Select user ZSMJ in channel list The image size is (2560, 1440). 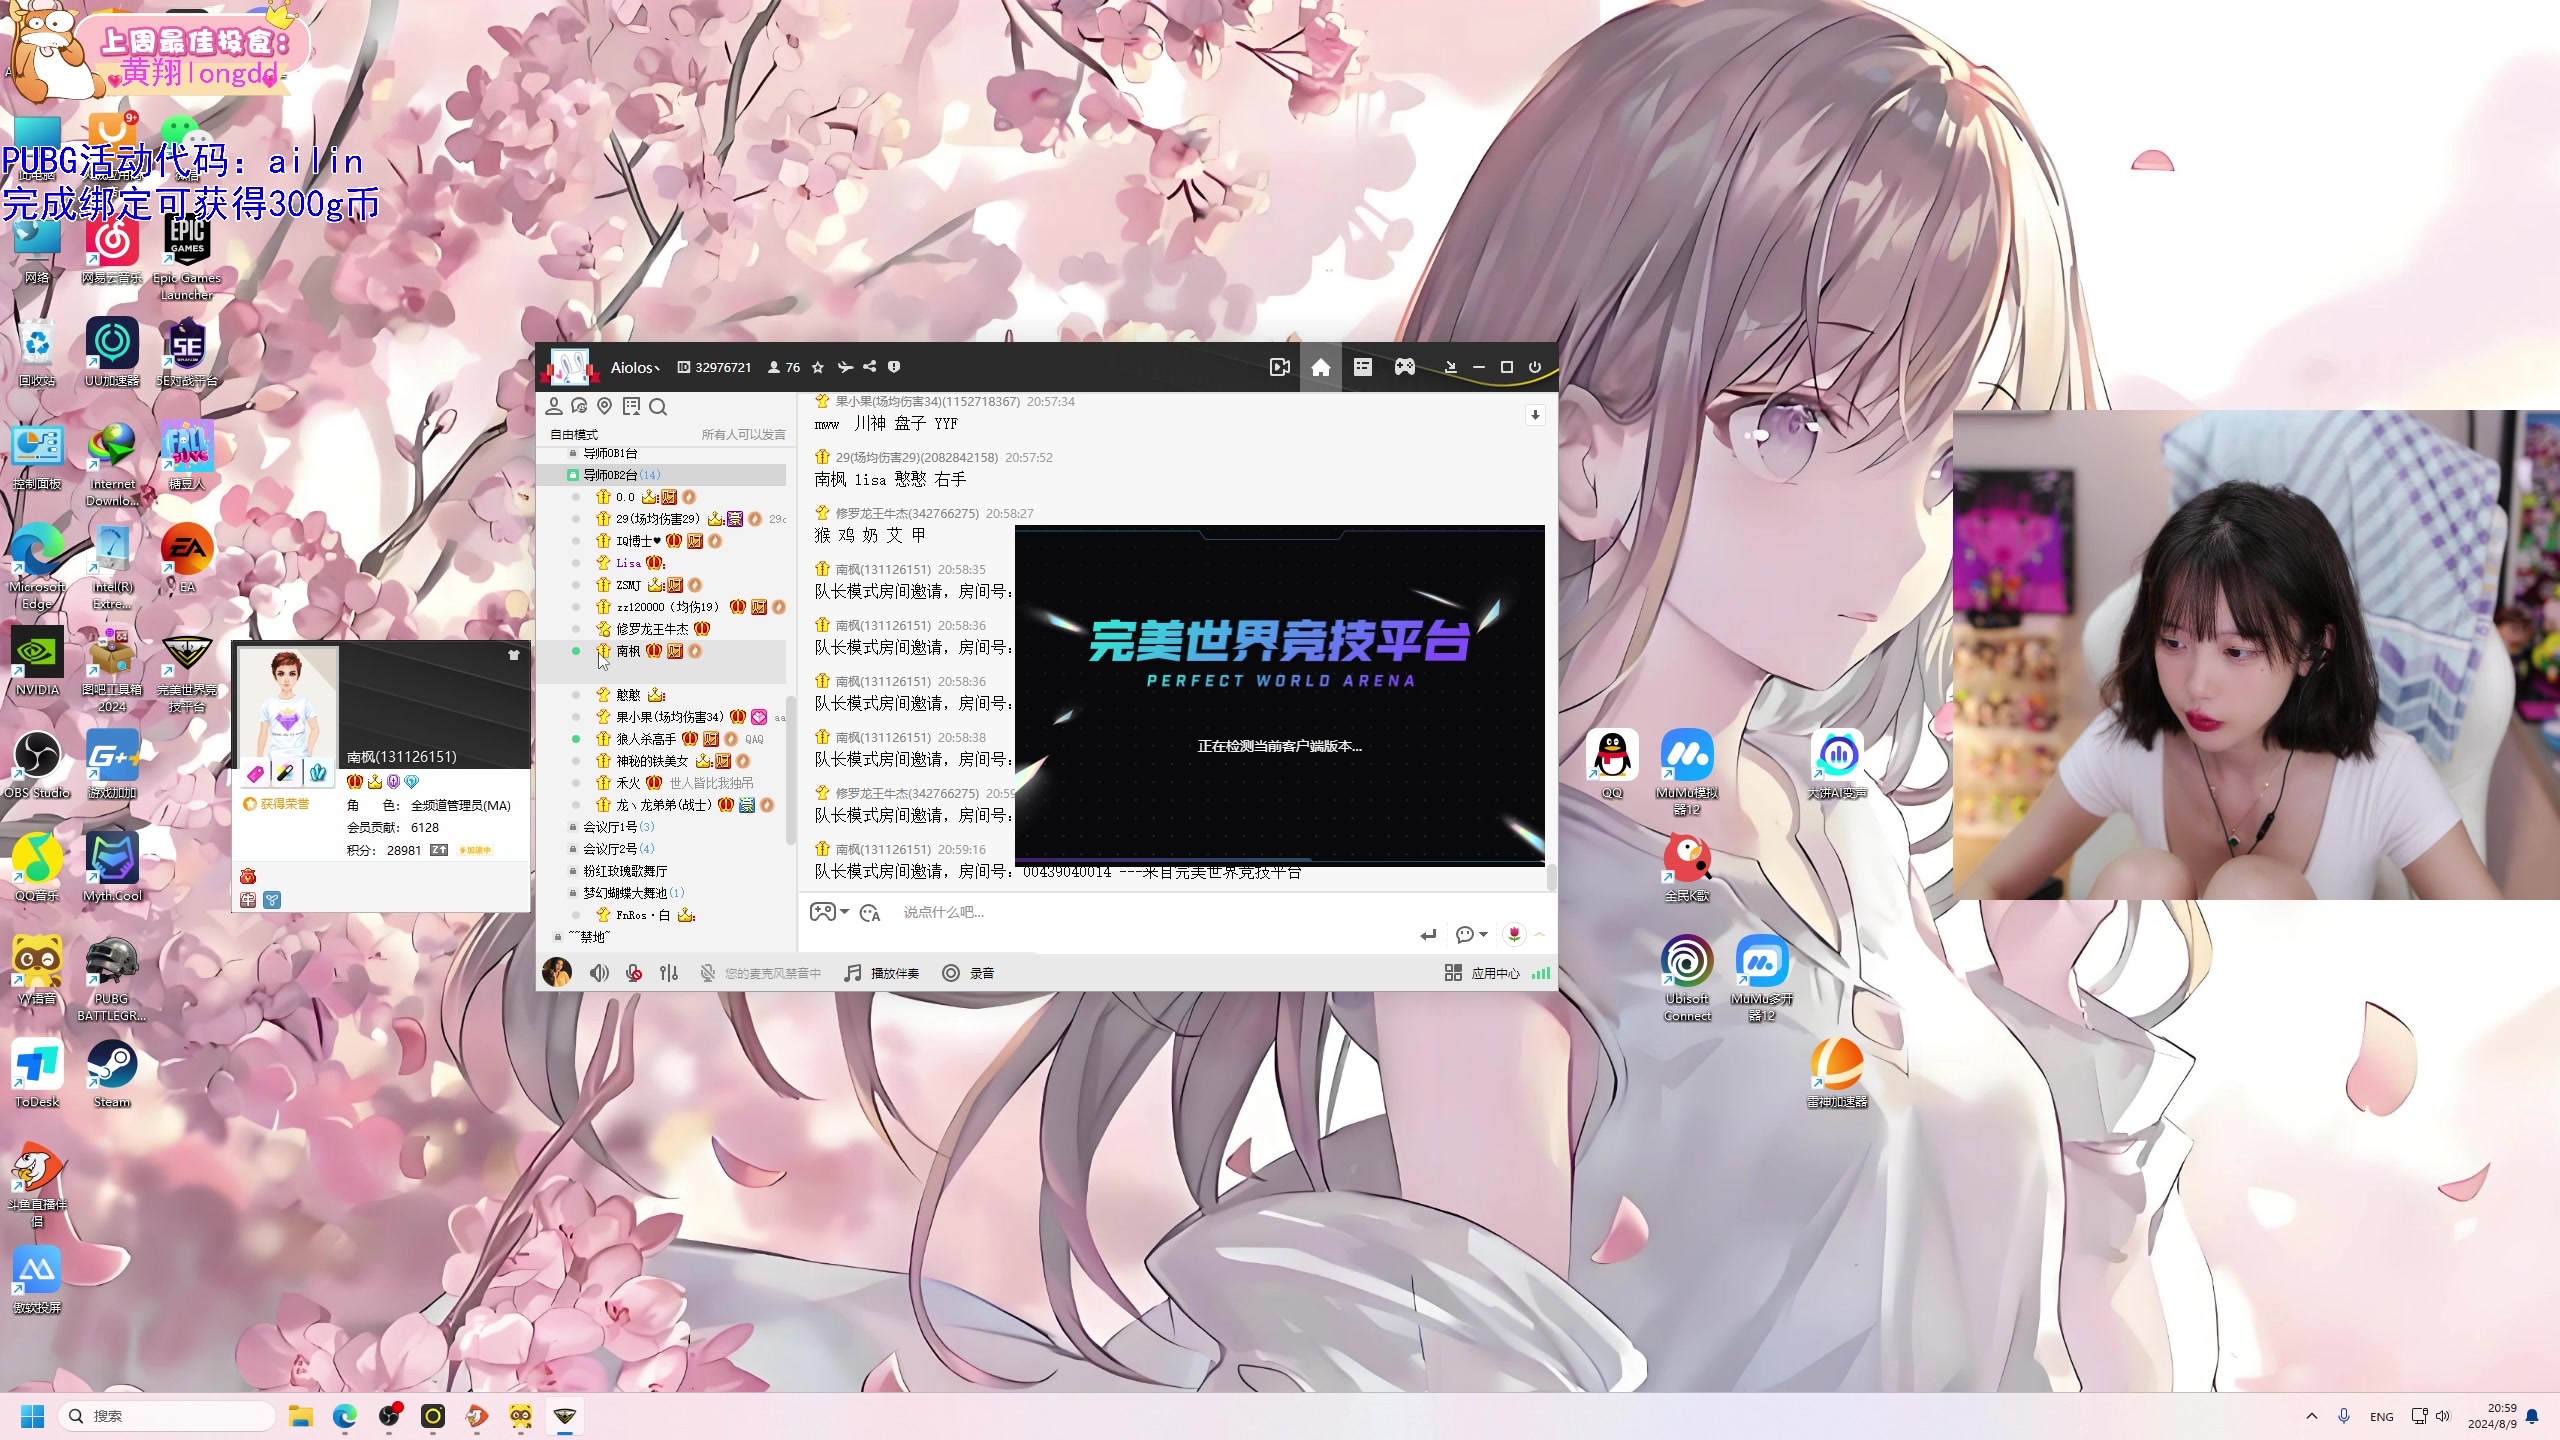(x=628, y=585)
